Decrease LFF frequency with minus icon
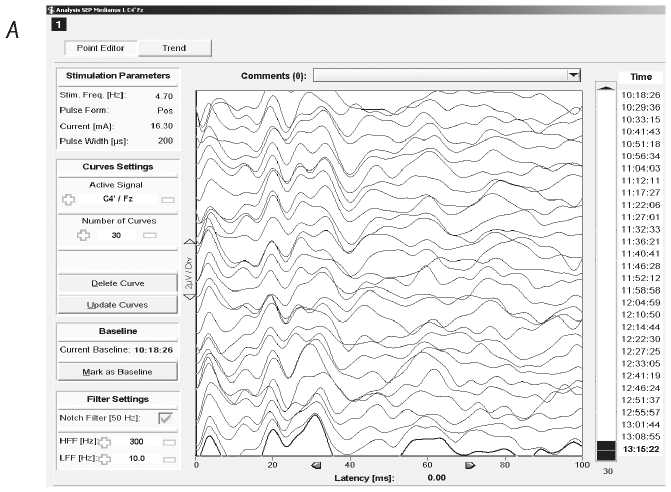This screenshot has width=671, height=492. tap(169, 459)
